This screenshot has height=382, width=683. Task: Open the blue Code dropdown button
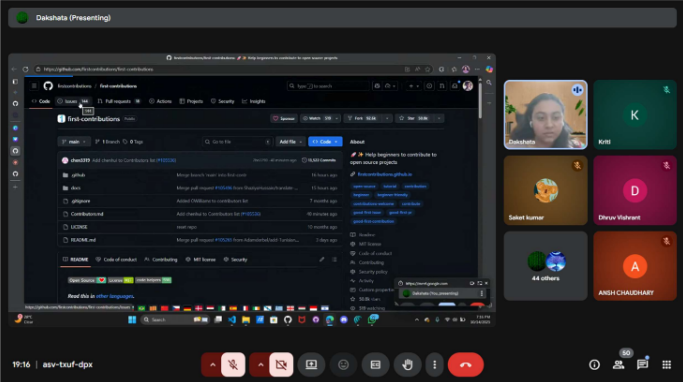click(325, 142)
